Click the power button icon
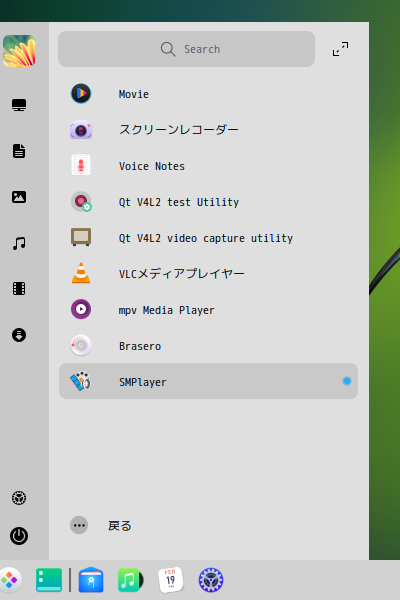 (19, 536)
